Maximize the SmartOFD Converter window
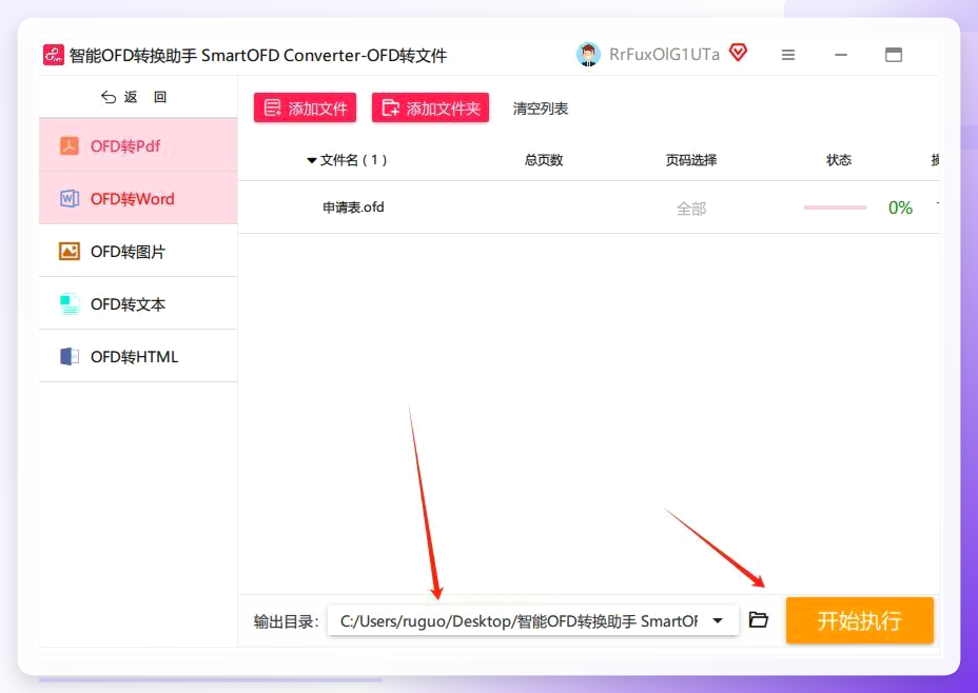This screenshot has height=693, width=978. [894, 55]
